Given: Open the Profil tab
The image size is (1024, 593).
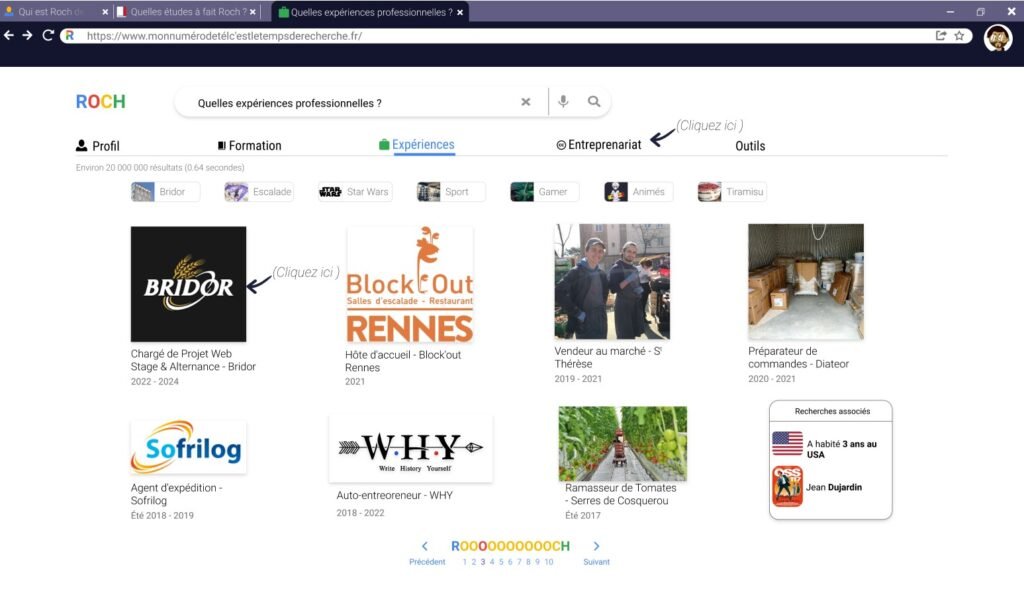Looking at the screenshot, I should pyautogui.click(x=98, y=146).
